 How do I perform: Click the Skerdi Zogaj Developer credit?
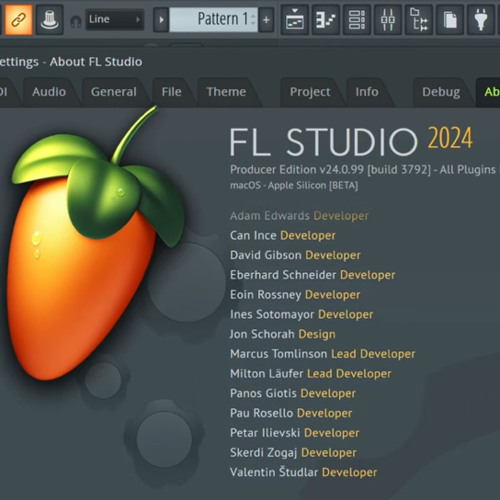point(293,452)
